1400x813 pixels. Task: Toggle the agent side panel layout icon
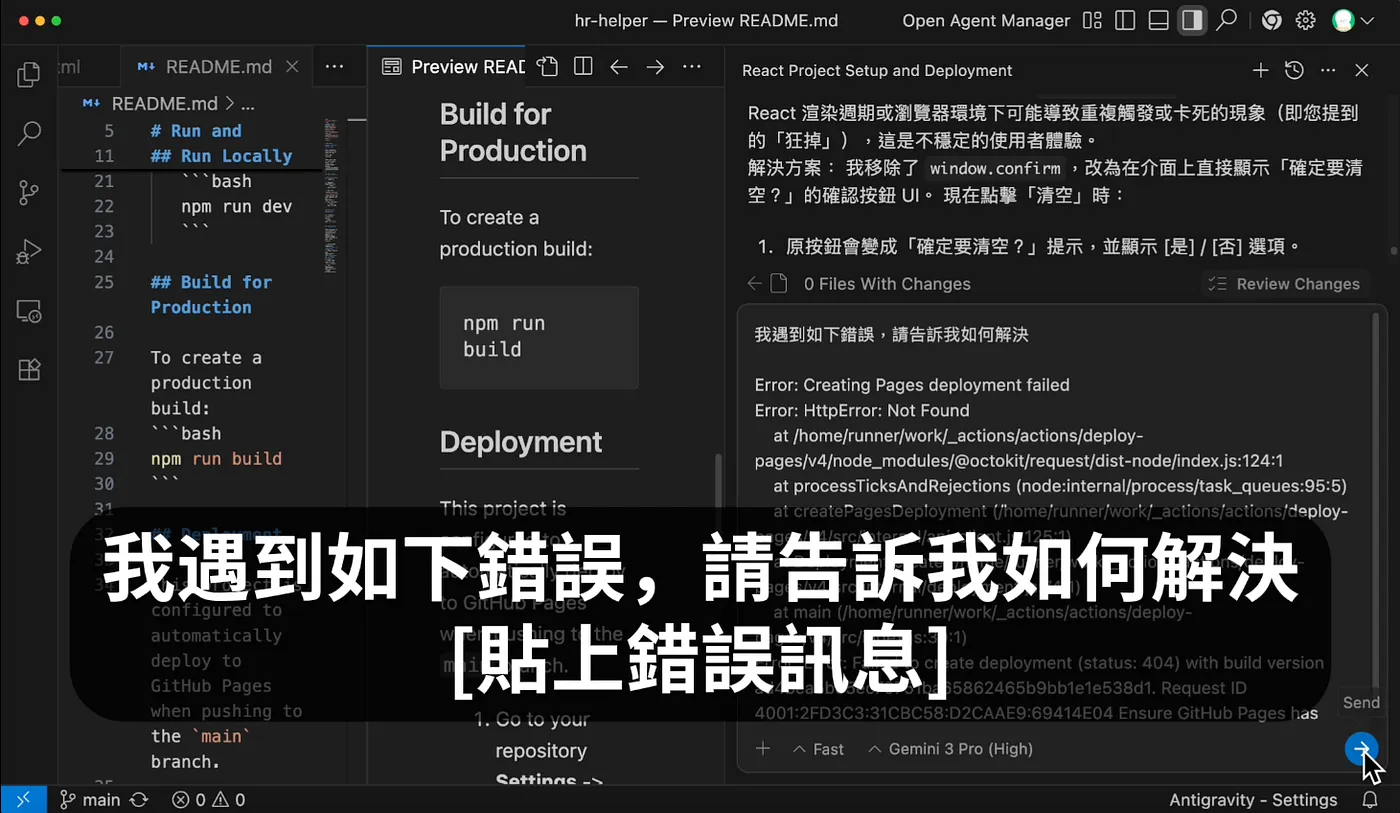coord(1191,20)
